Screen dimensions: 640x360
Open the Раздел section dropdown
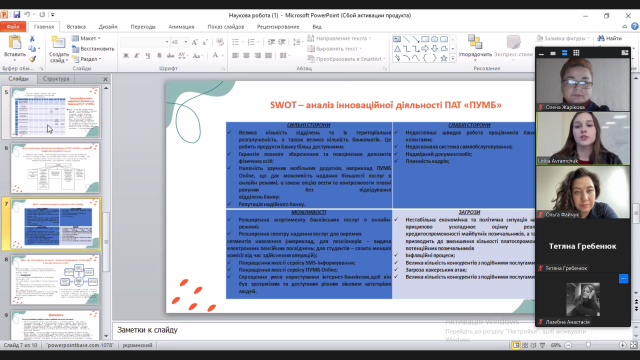[x=87, y=59]
